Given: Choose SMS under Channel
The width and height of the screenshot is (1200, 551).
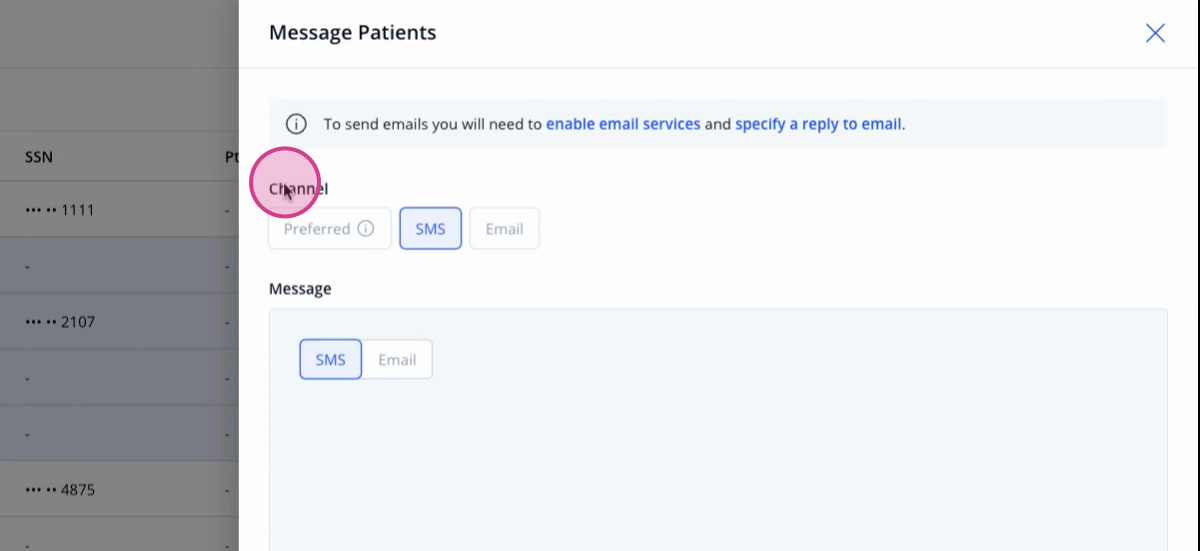Looking at the screenshot, I should point(431,229).
